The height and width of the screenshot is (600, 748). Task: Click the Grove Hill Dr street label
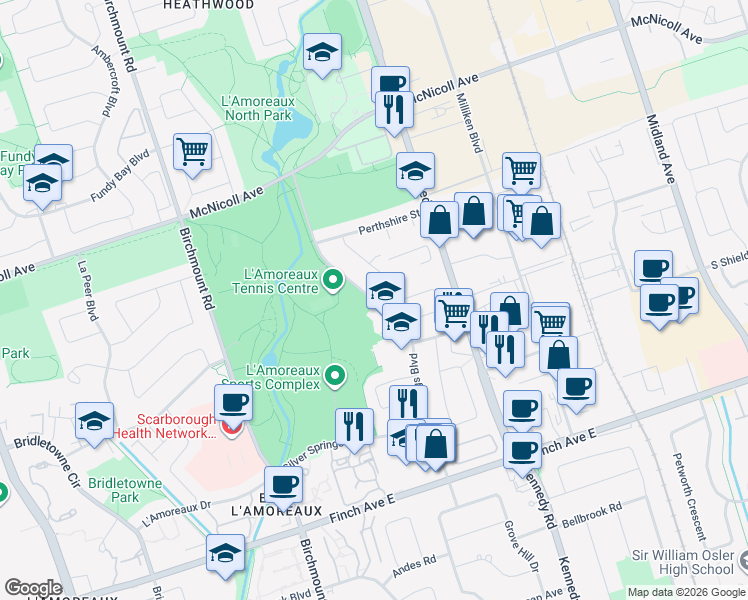tap(521, 547)
